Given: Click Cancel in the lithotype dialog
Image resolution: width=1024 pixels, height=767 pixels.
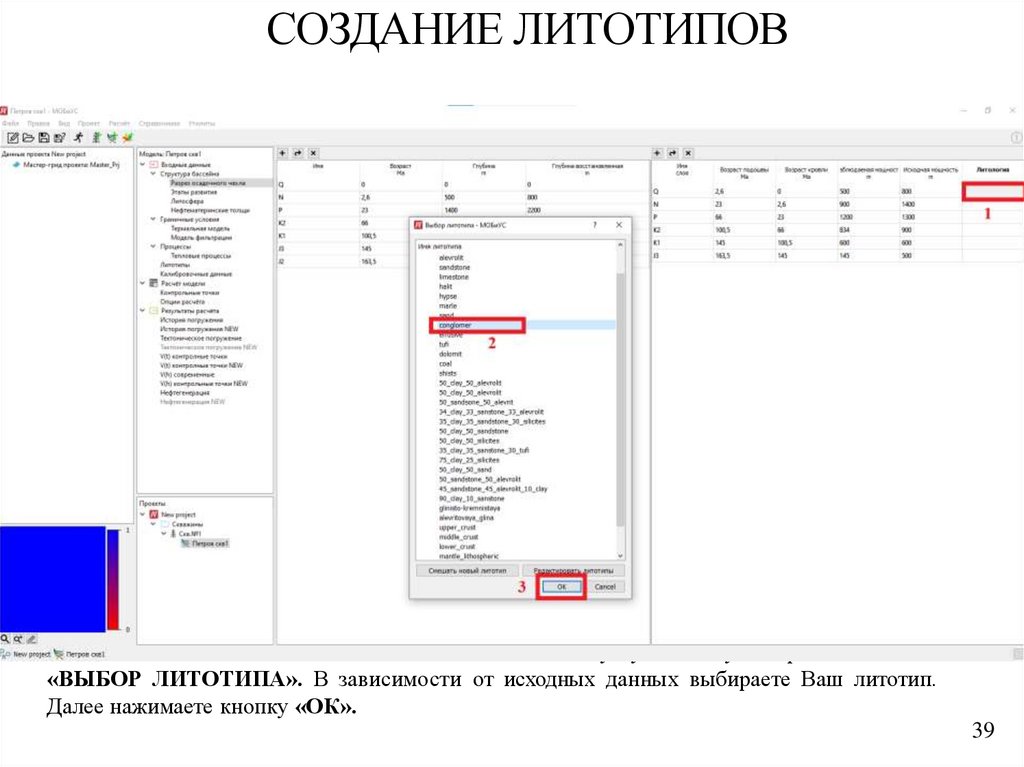Looking at the screenshot, I should click(x=605, y=587).
